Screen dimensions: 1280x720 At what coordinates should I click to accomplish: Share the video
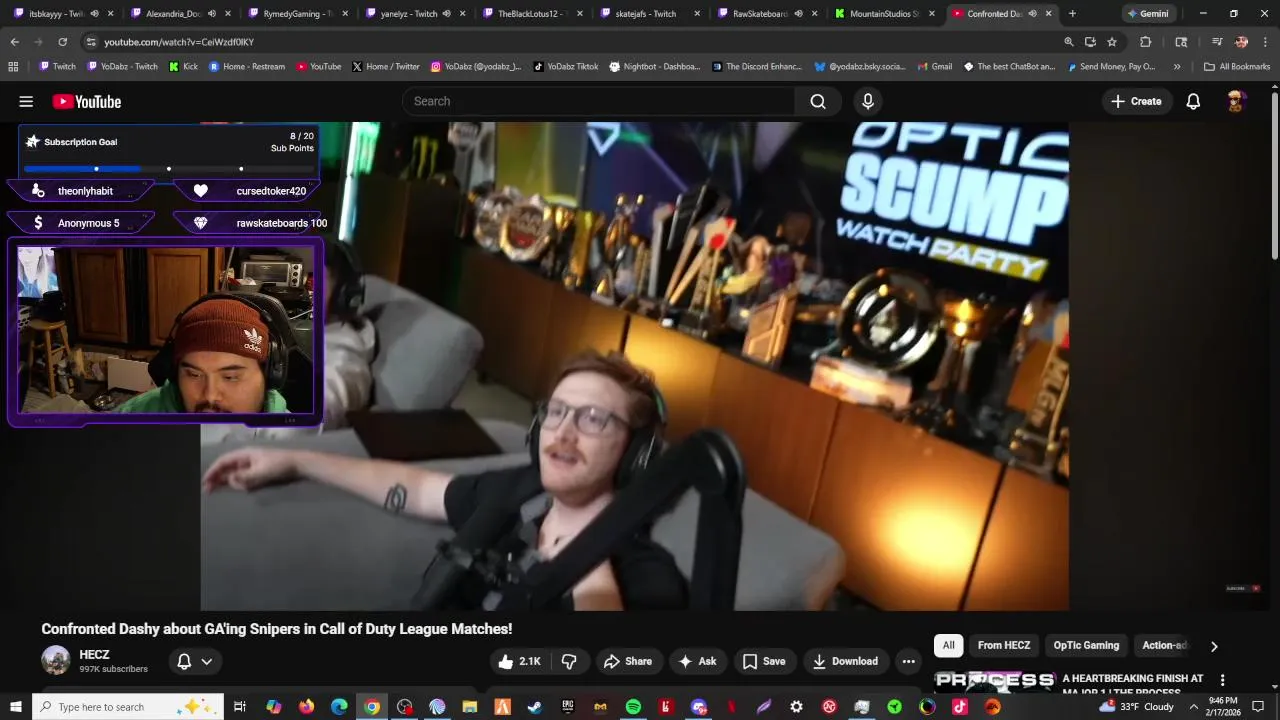tap(628, 661)
